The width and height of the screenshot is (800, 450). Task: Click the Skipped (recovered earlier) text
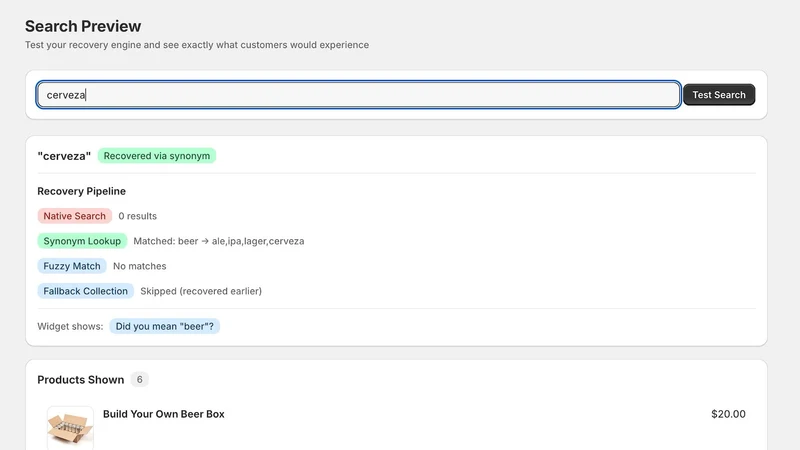(x=201, y=291)
